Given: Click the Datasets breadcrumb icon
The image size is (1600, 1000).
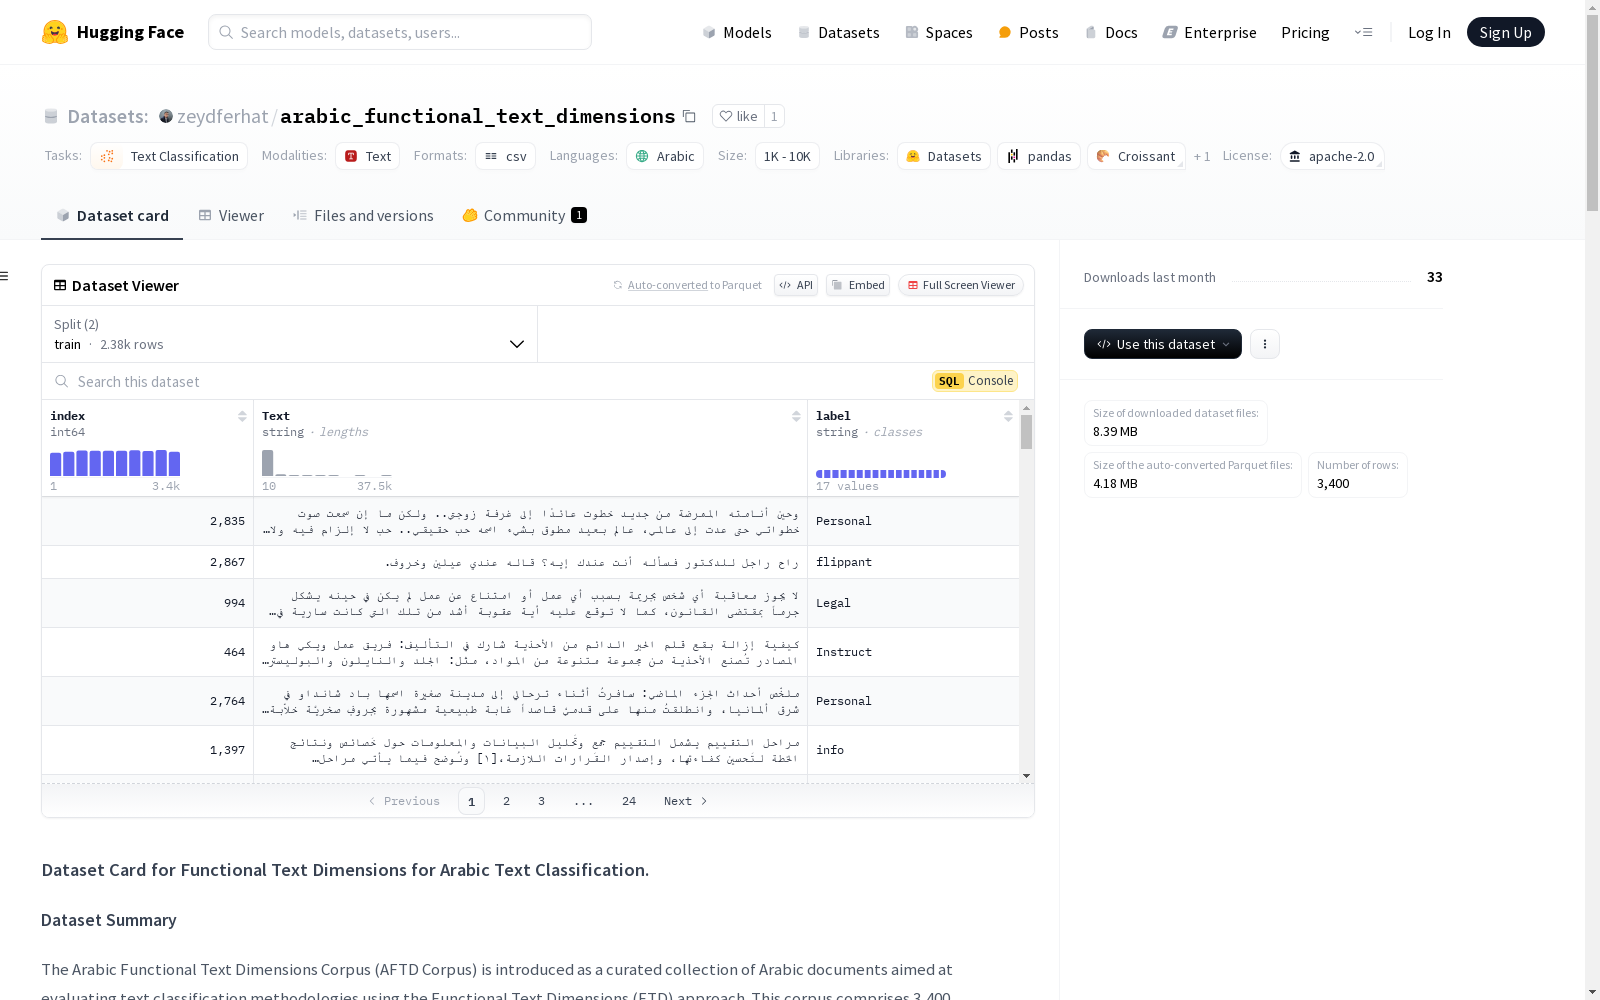Looking at the screenshot, I should point(51,116).
